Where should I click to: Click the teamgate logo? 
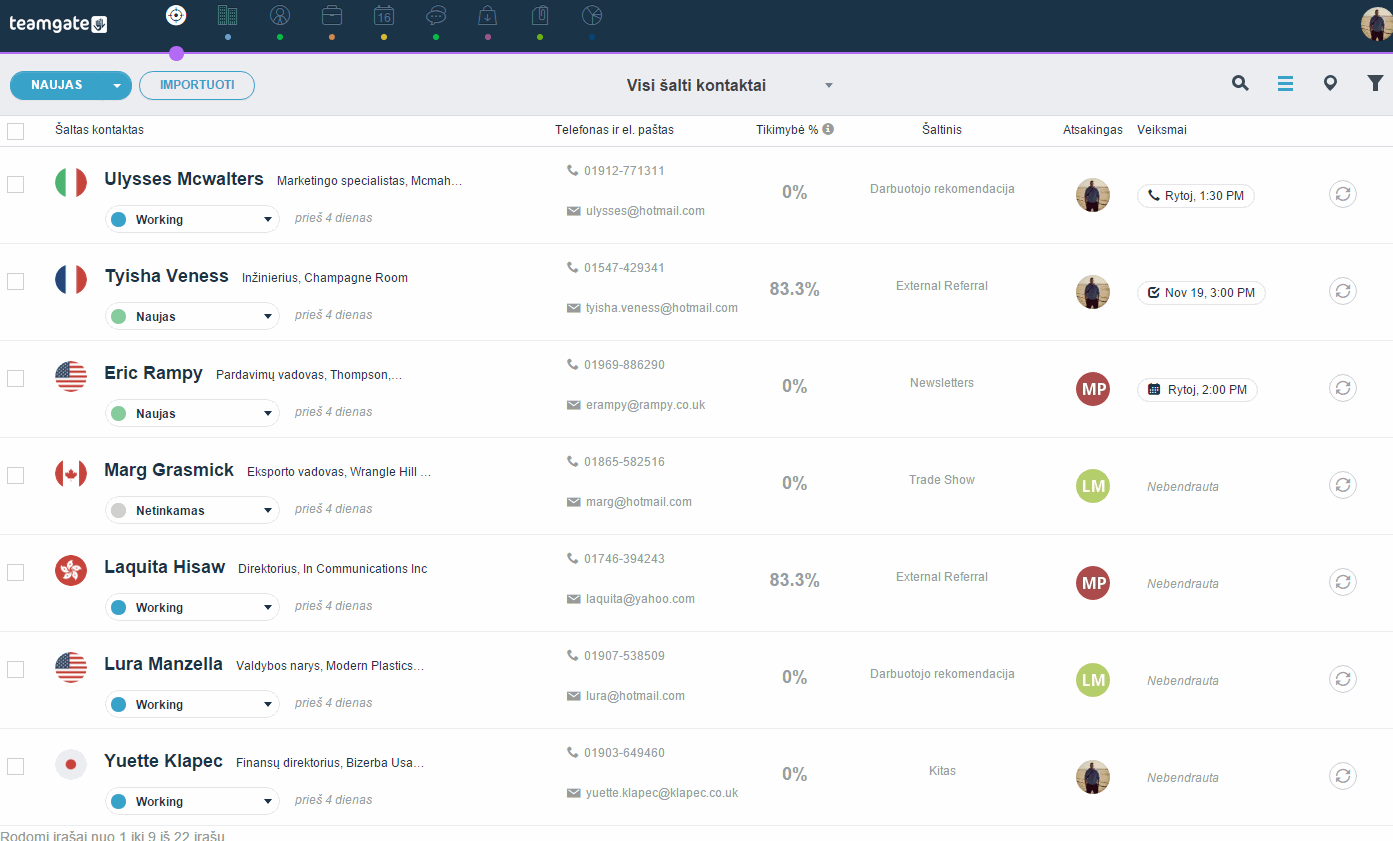coord(58,24)
